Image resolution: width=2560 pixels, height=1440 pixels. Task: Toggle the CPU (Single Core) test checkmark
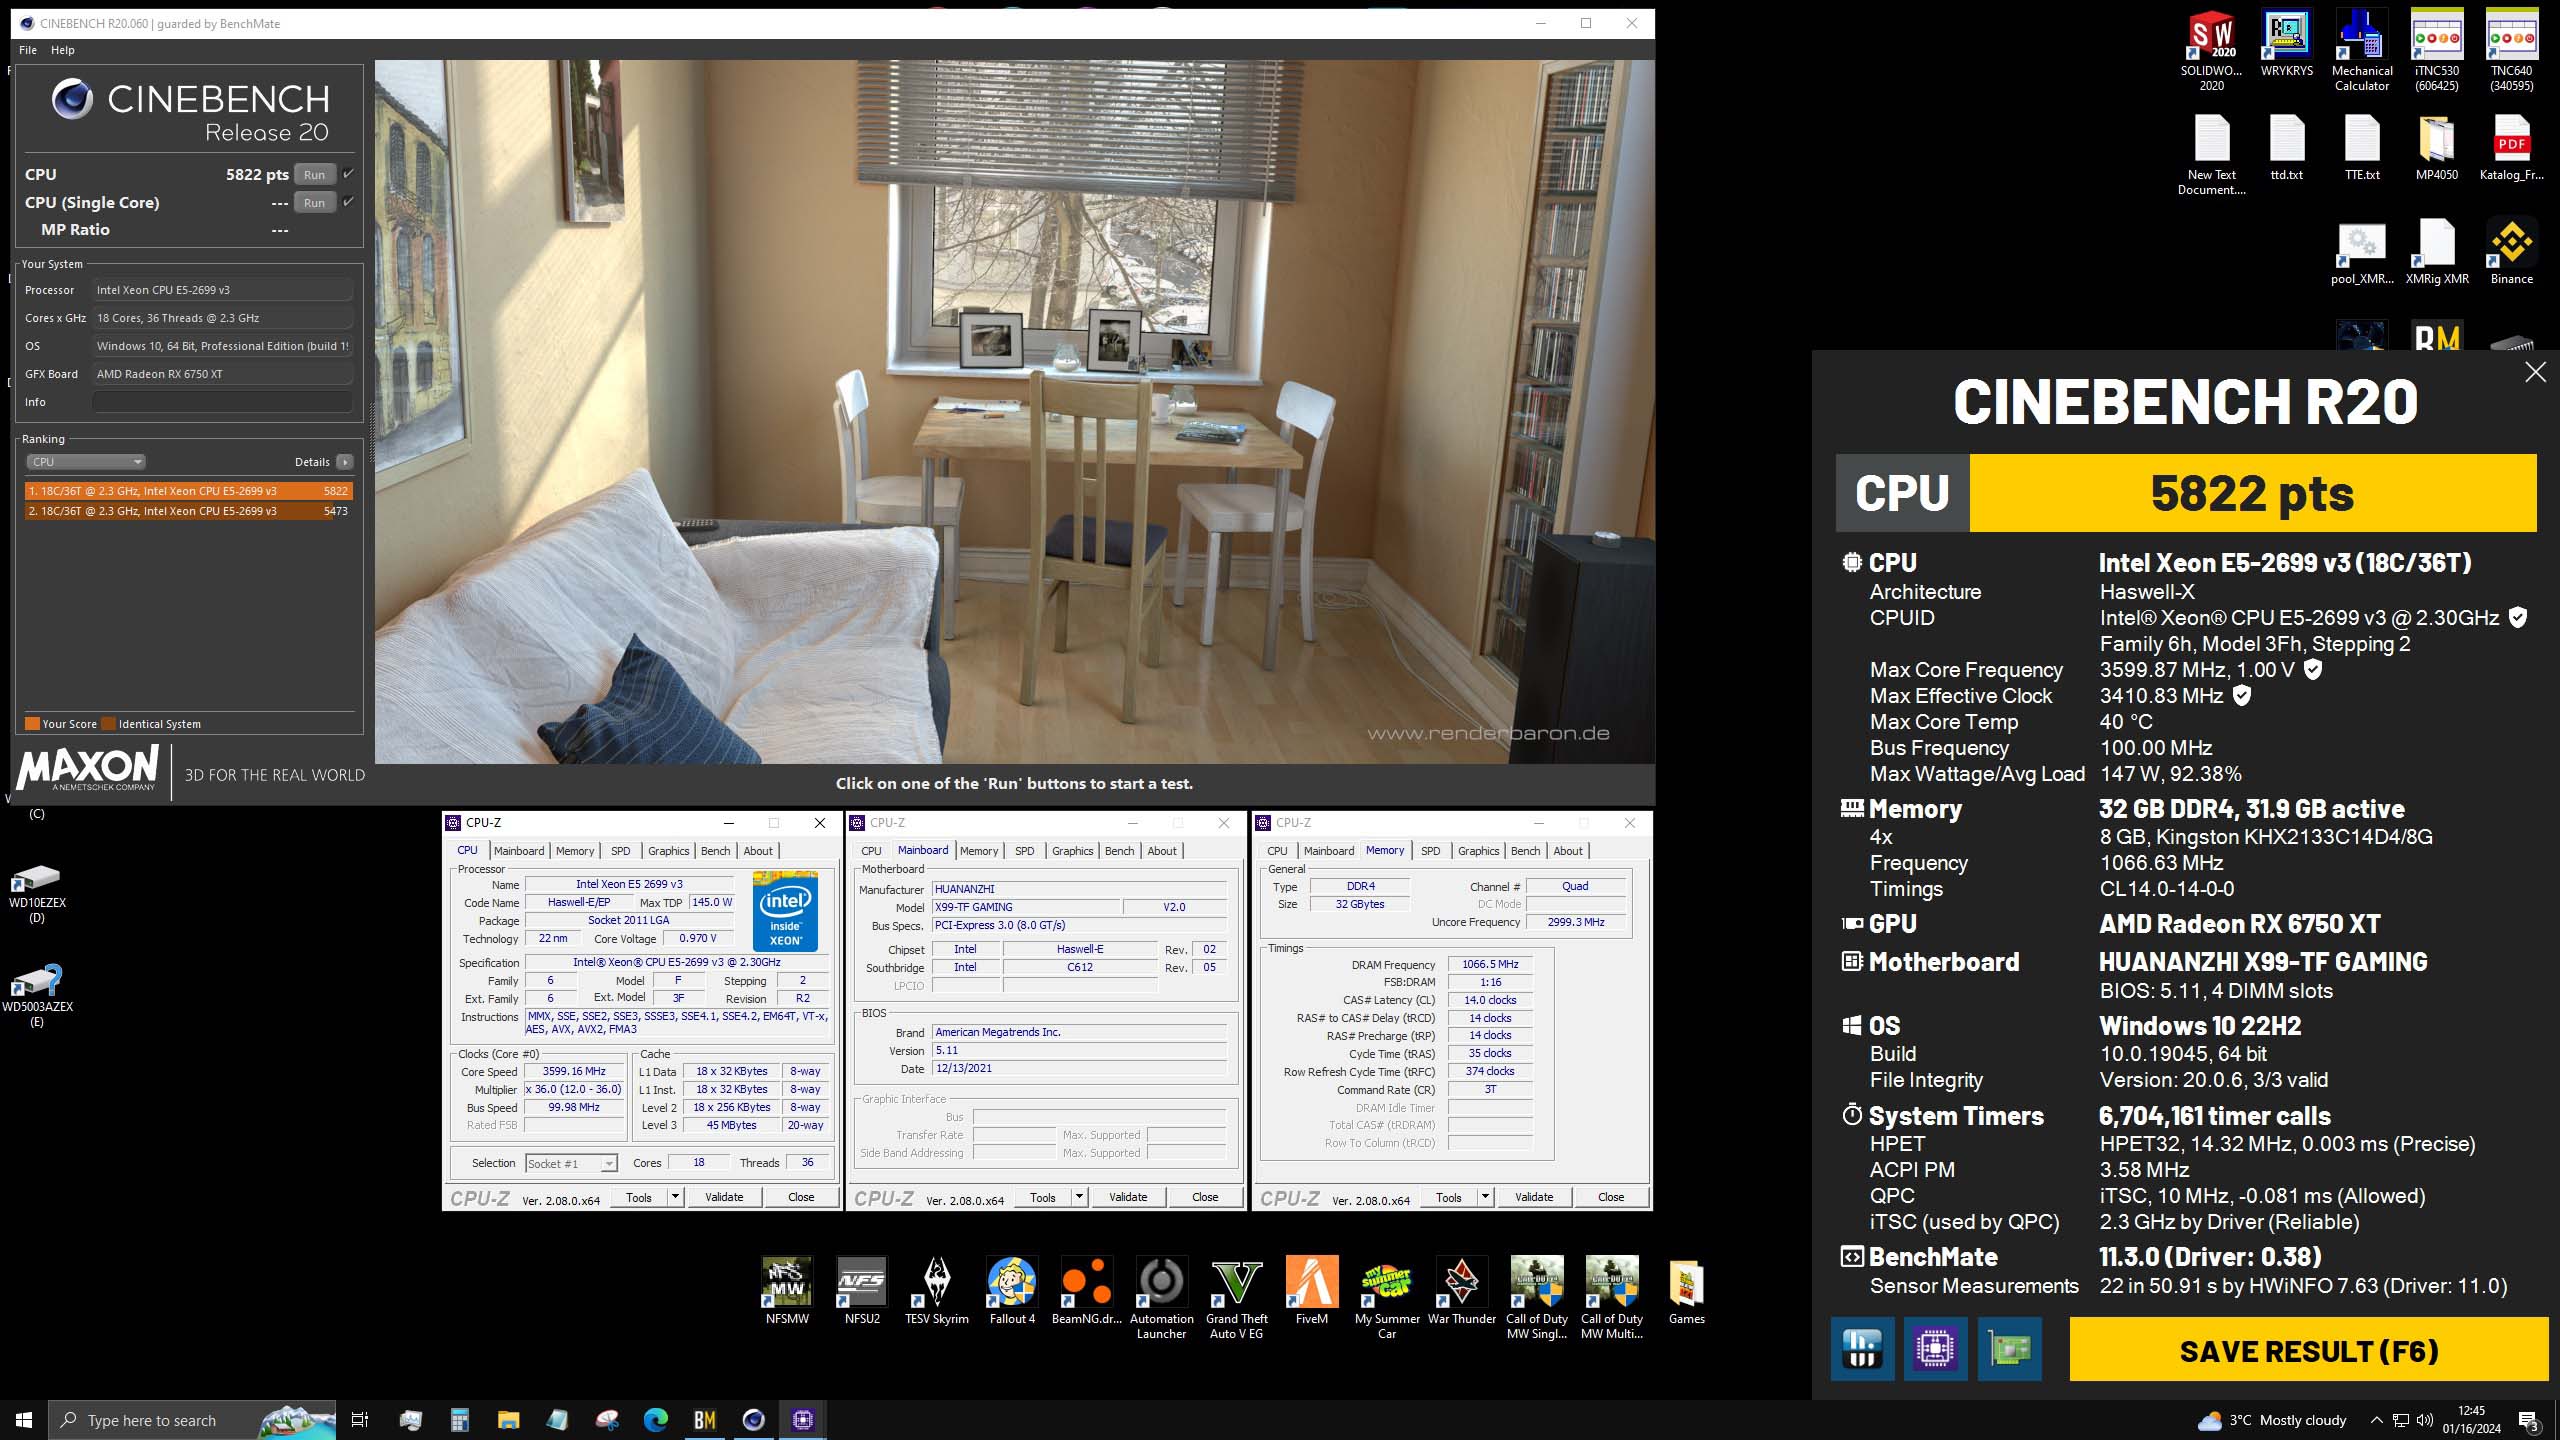click(x=348, y=202)
